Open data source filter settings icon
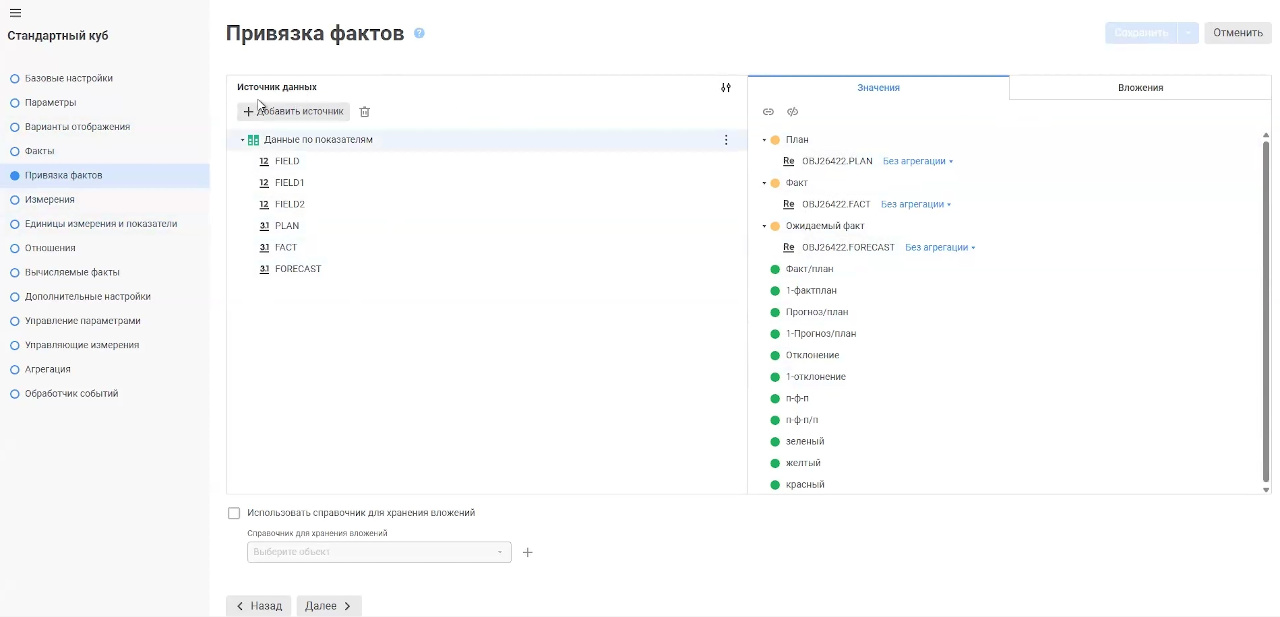This screenshot has width=1280, height=617. pyautogui.click(x=726, y=88)
